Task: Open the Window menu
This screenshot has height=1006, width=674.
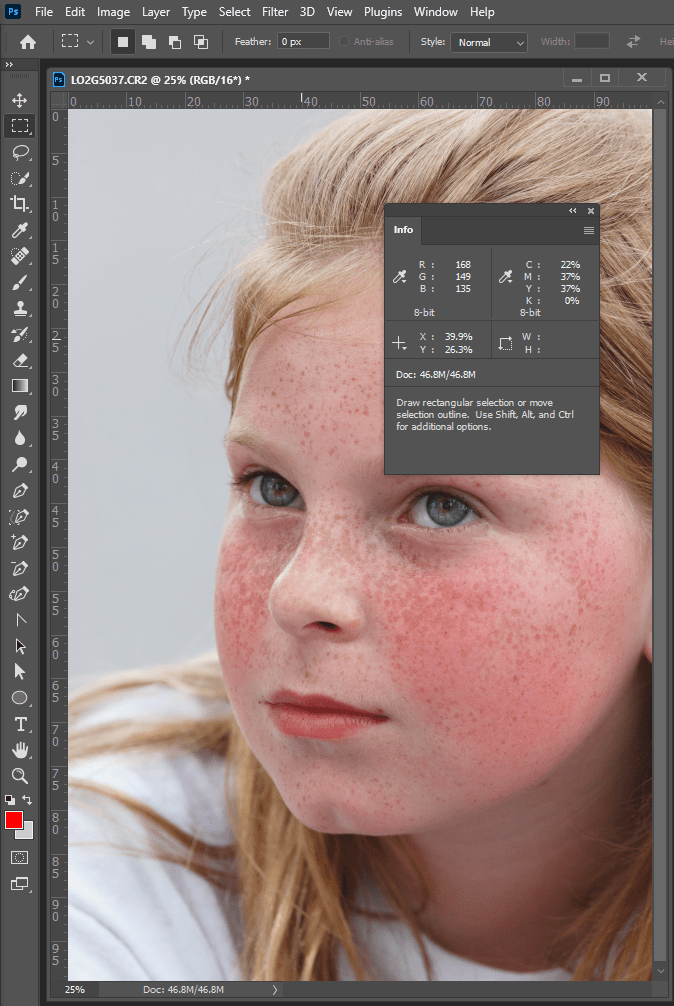Action: 435,12
